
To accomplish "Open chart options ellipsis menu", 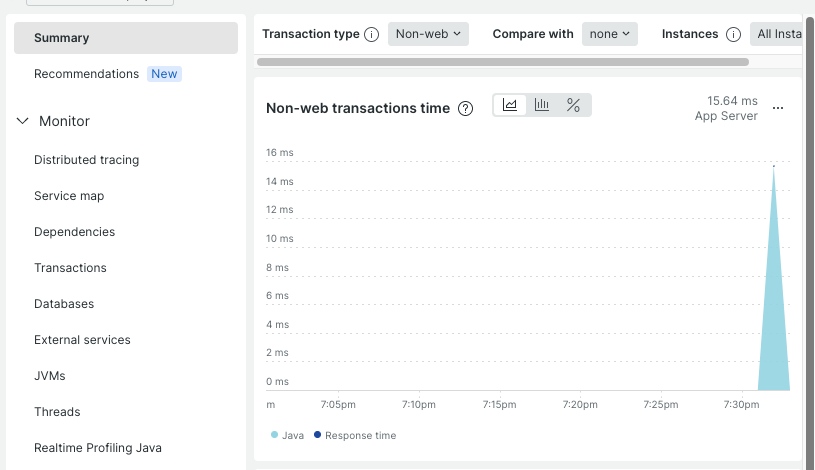I will tap(778, 108).
